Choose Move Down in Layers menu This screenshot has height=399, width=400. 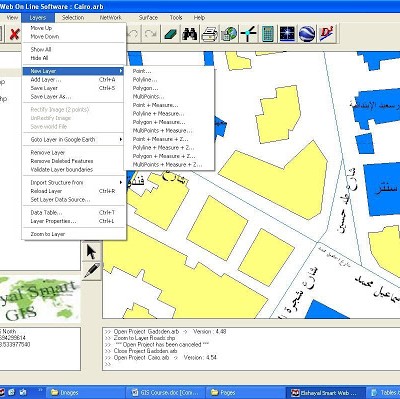coord(74,37)
